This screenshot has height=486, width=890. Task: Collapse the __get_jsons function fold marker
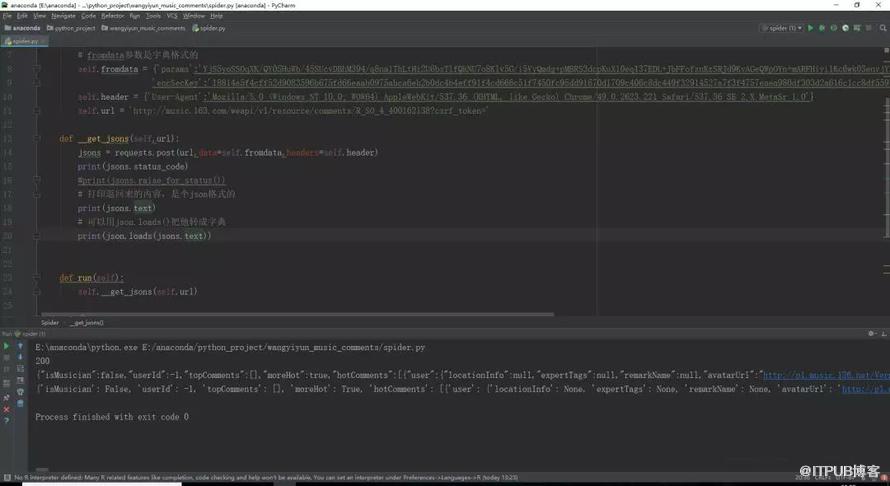coord(37,138)
